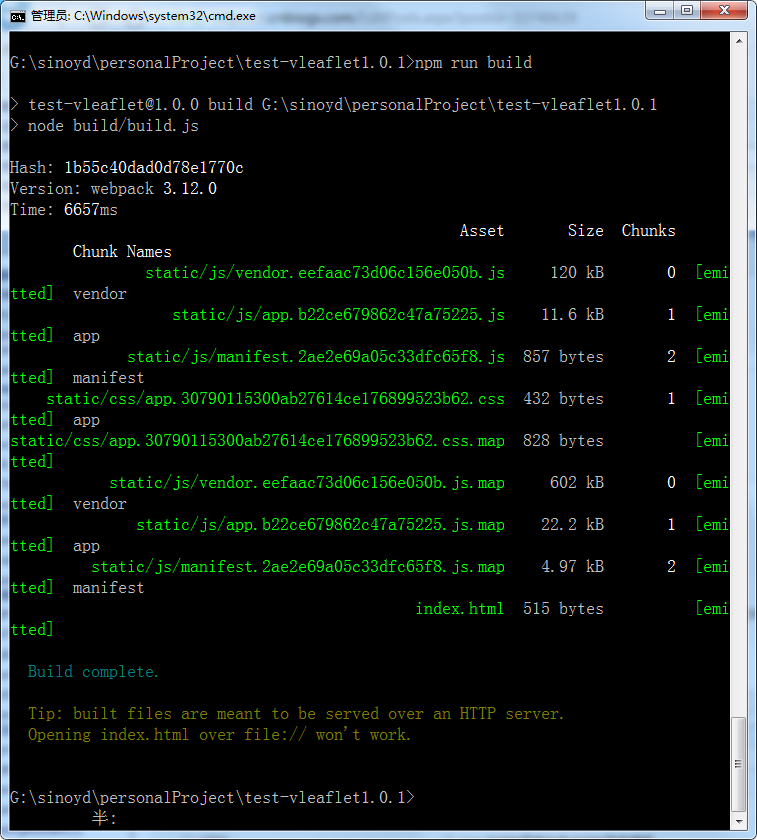757x840 pixels.
Task: Close the cmd.exe window
Action: 724,11
